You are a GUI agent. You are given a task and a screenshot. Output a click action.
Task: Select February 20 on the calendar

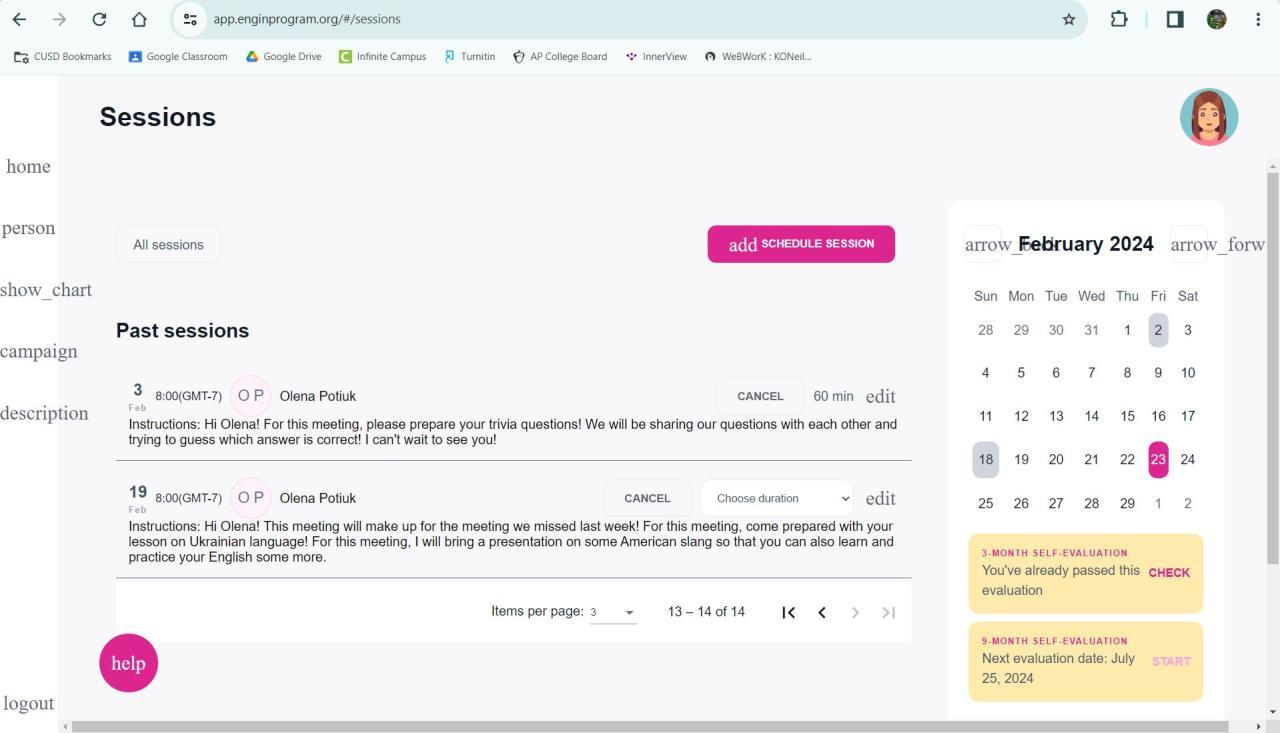click(x=1056, y=460)
